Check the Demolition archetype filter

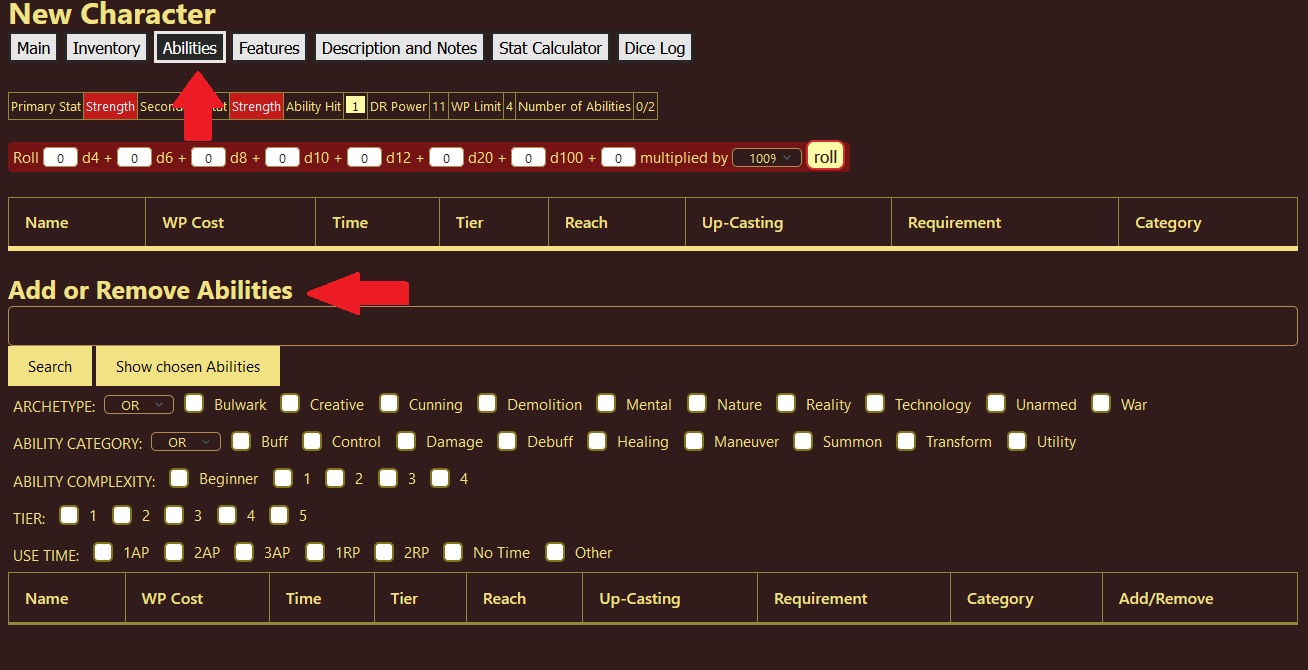coord(487,403)
